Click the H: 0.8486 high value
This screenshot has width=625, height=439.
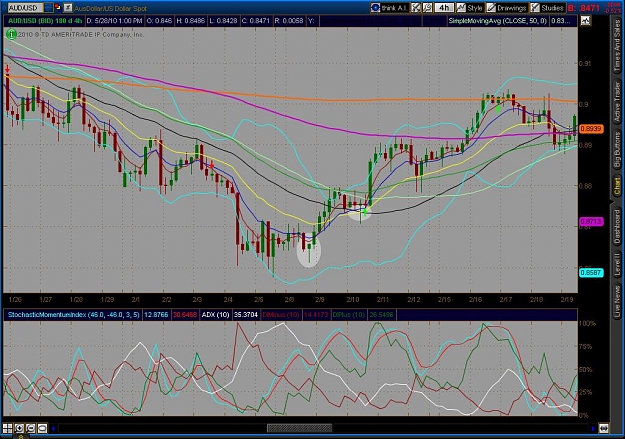click(192, 21)
